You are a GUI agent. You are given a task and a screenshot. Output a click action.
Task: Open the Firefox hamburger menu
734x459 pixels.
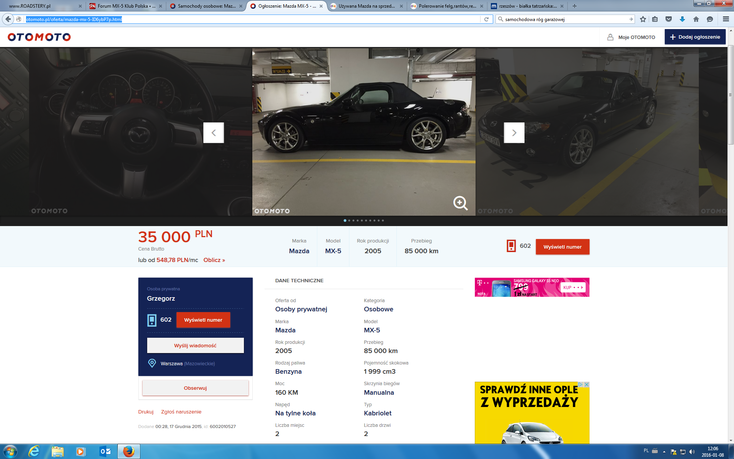726,19
